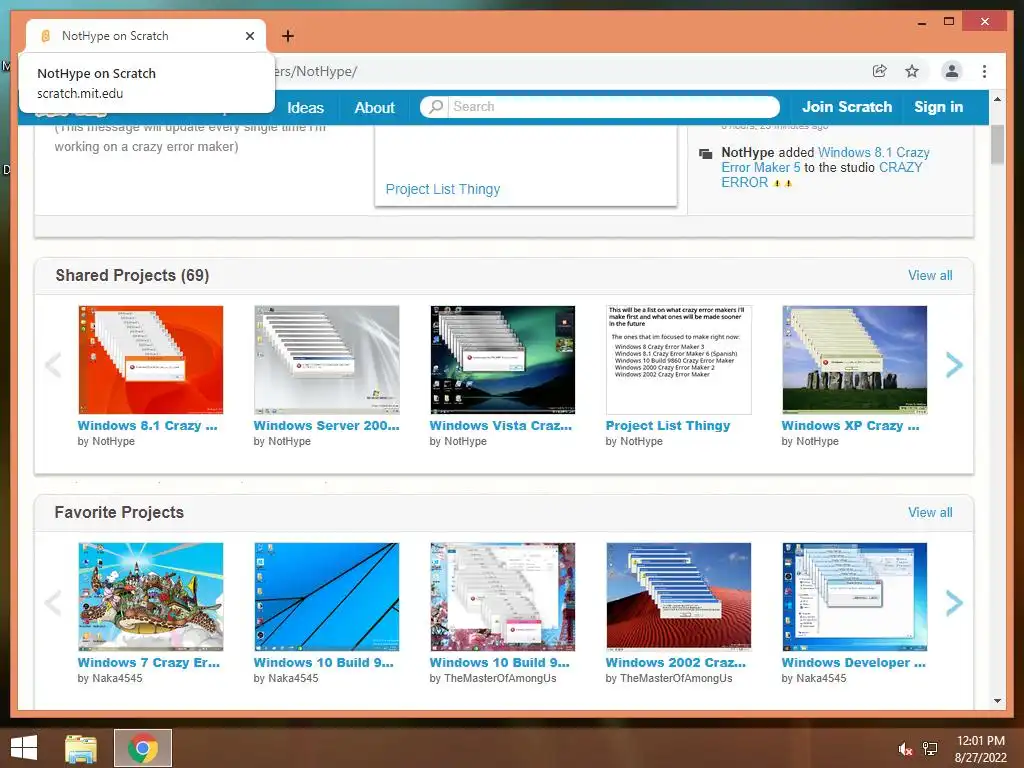The image size is (1024, 768).
Task: Open Windows 8.1 Crazy Error Maker 5 activity link
Action: click(x=825, y=160)
